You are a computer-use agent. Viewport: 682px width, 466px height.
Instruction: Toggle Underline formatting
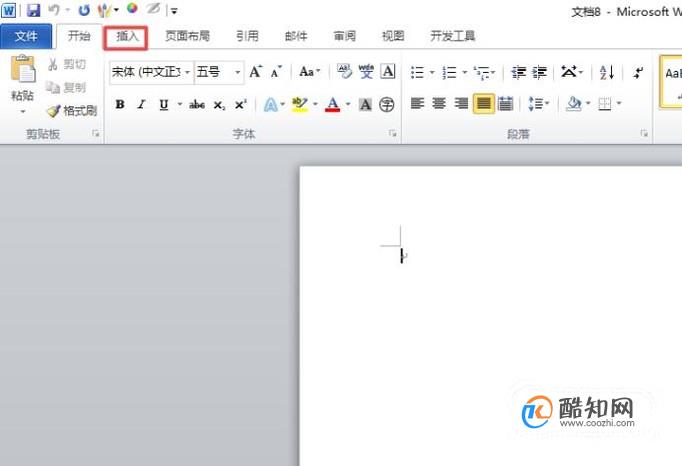164,104
